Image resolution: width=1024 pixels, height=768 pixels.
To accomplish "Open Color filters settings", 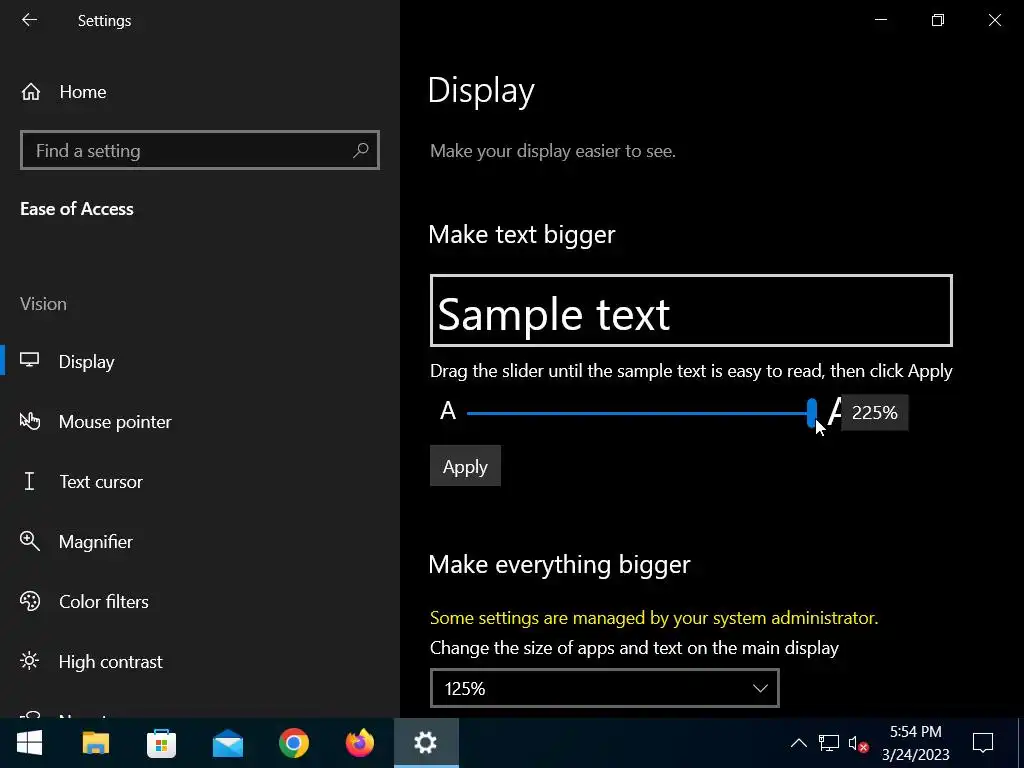I will coord(103,602).
